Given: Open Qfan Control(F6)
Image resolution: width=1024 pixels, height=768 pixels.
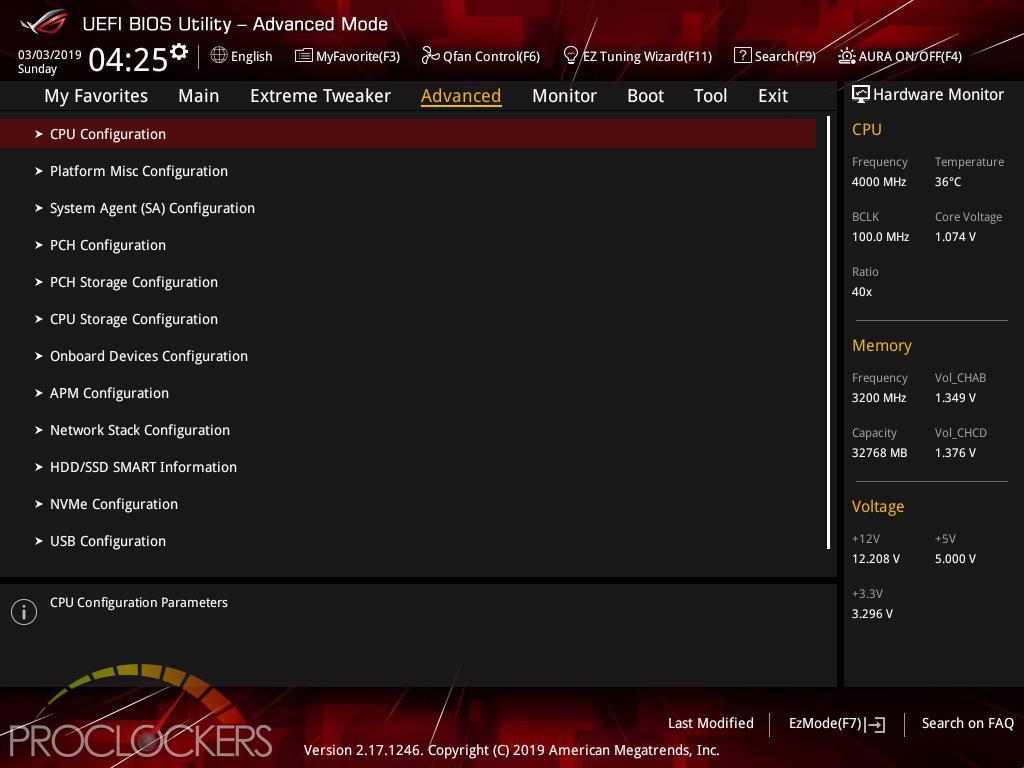Looking at the screenshot, I should point(491,56).
